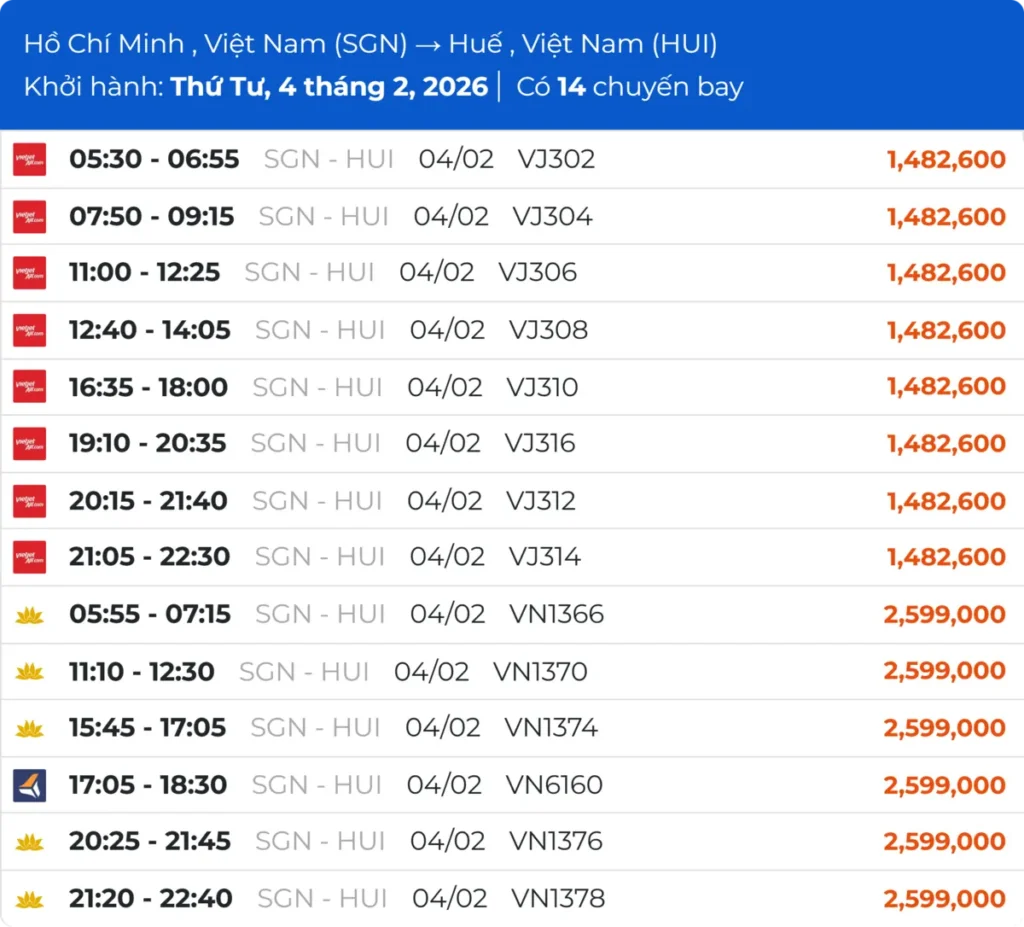1024x927 pixels.
Task: Select the 2,599,000 fare for VN1370
Action: (944, 671)
